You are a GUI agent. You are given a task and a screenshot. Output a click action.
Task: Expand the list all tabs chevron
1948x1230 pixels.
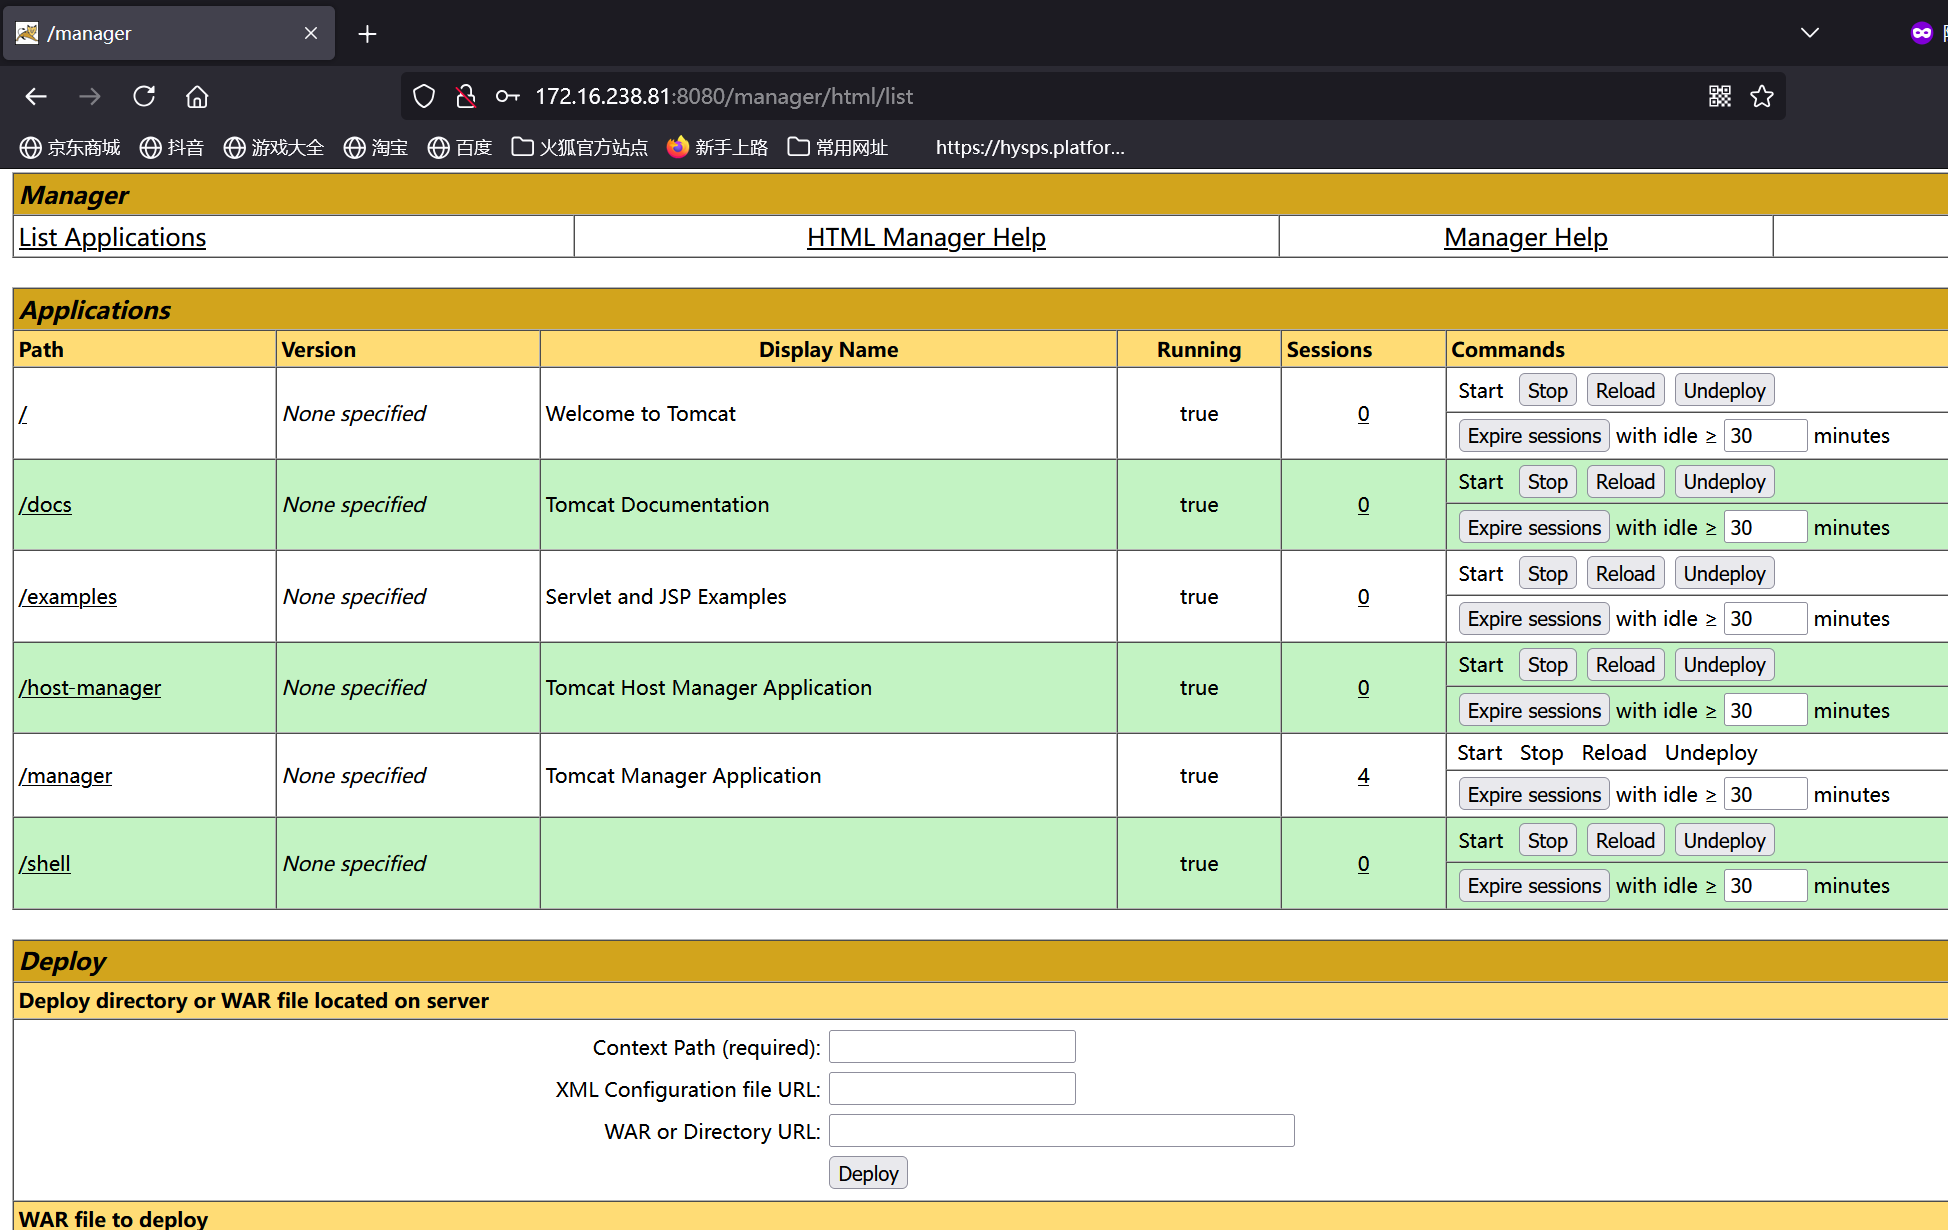(x=1810, y=33)
